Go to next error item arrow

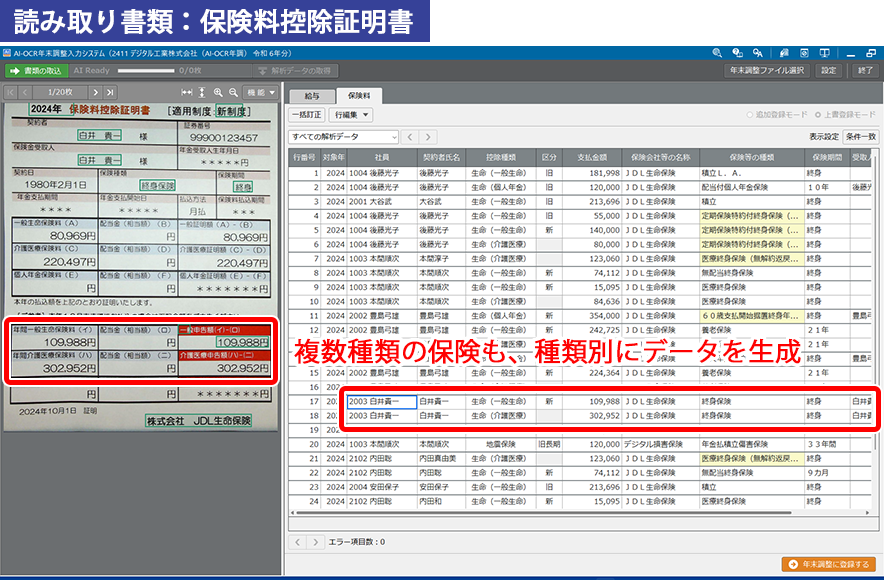[x=315, y=541]
